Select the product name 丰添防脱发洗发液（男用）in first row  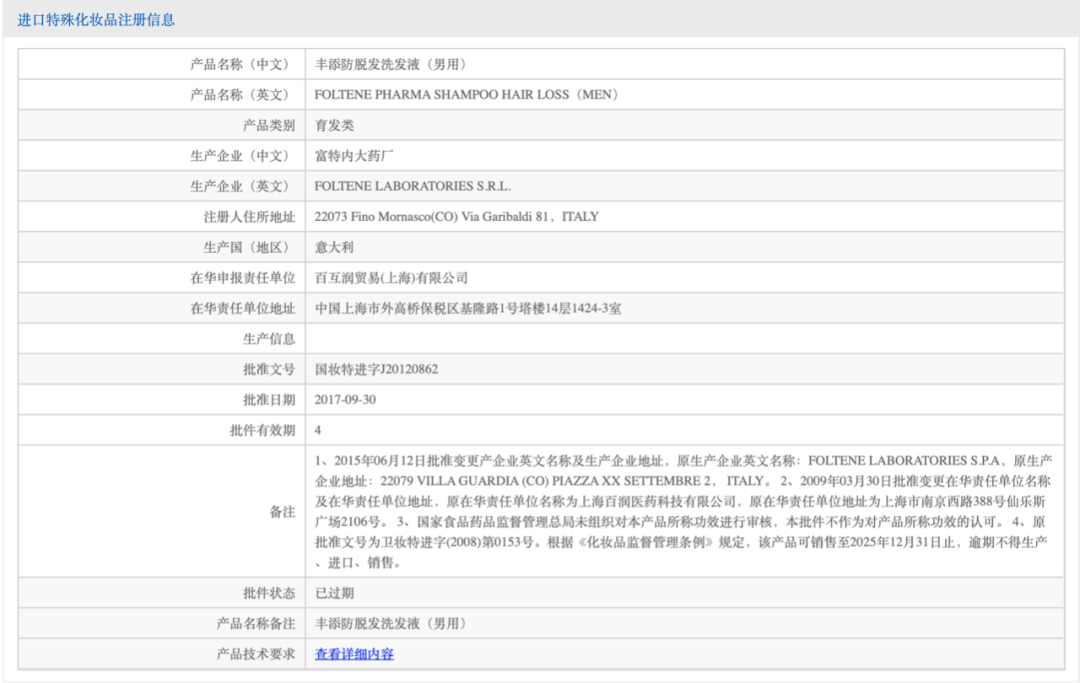point(393,64)
